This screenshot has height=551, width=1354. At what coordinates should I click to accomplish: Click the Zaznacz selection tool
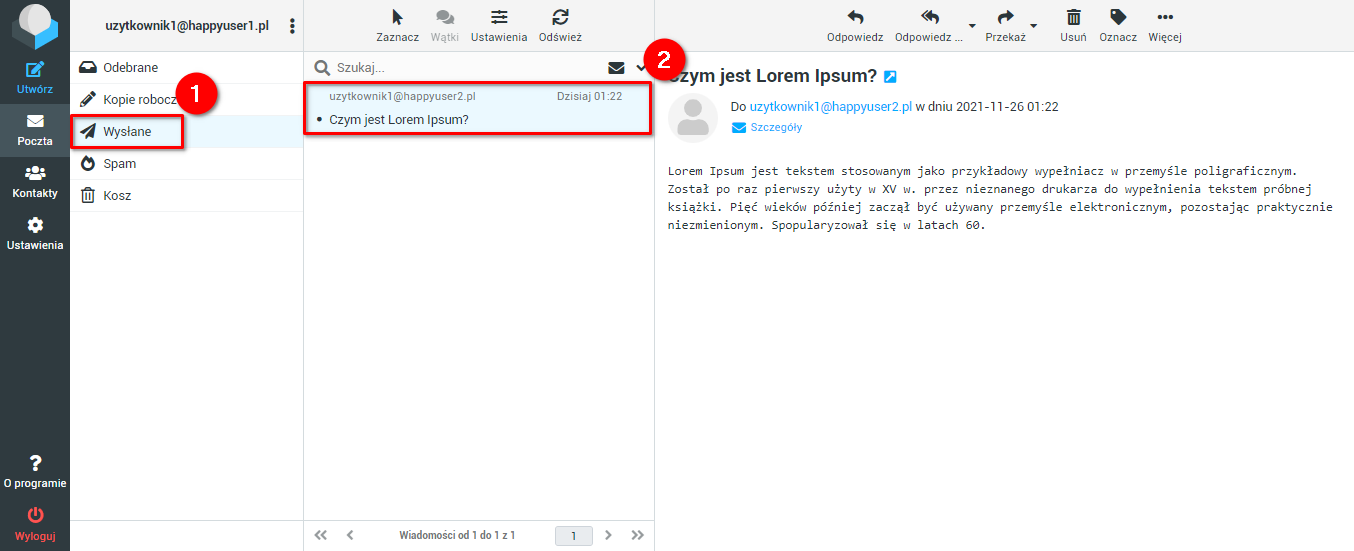[x=397, y=26]
